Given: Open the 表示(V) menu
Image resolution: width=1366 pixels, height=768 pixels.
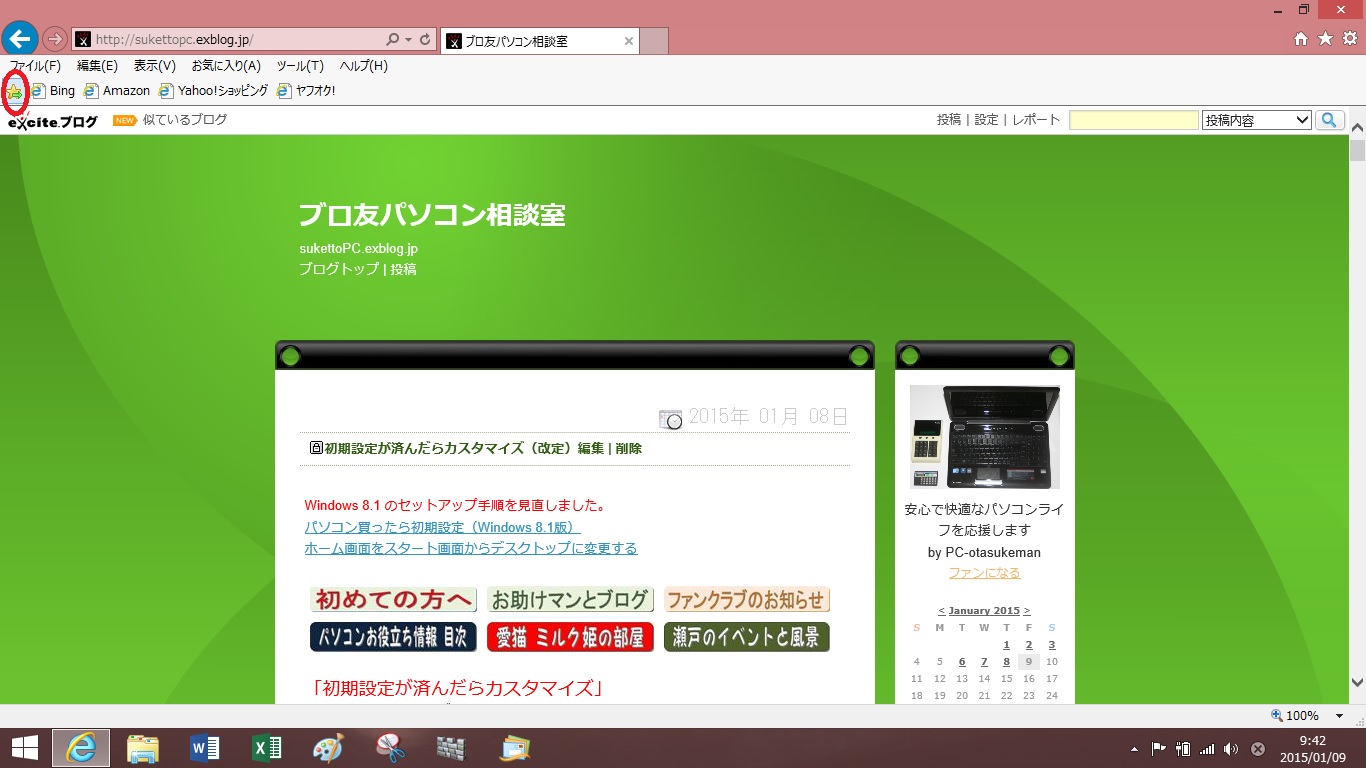Looking at the screenshot, I should pos(155,66).
